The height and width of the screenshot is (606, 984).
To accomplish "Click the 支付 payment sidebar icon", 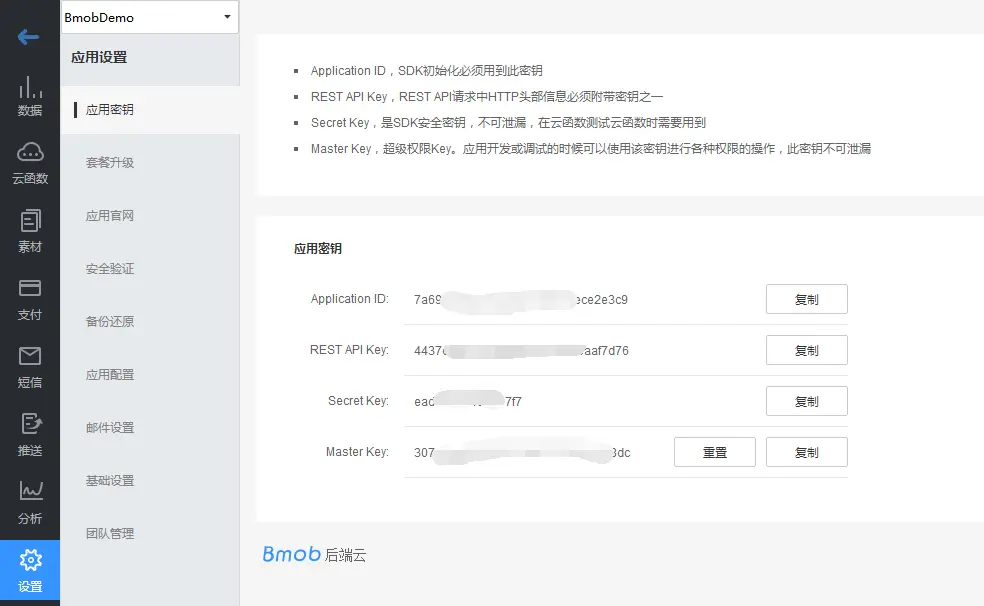I will coord(30,297).
